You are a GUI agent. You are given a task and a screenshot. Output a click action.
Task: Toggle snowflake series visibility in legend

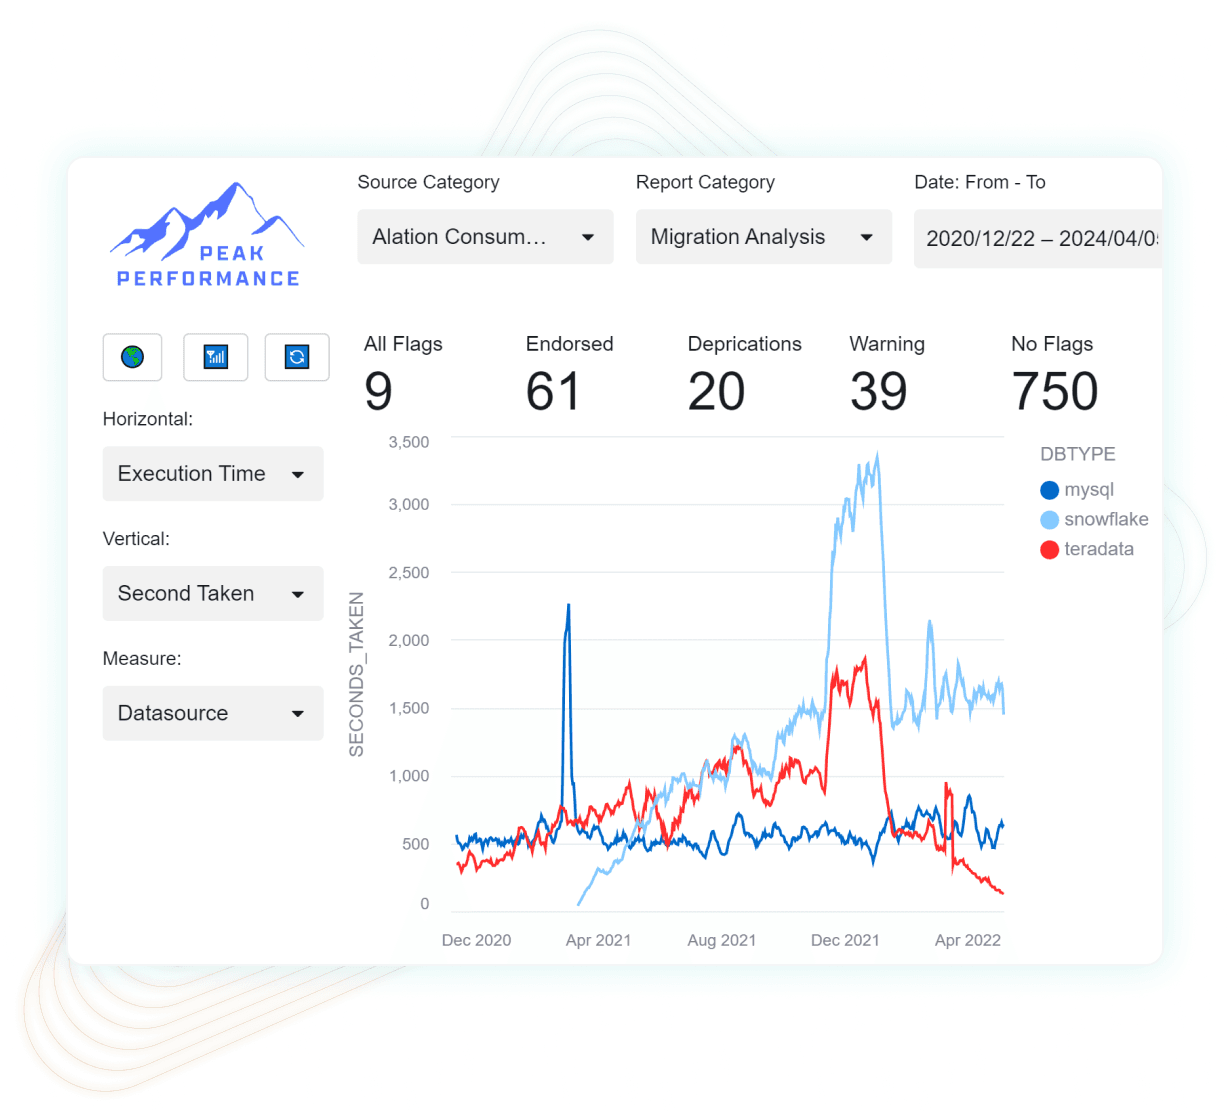click(x=1105, y=519)
